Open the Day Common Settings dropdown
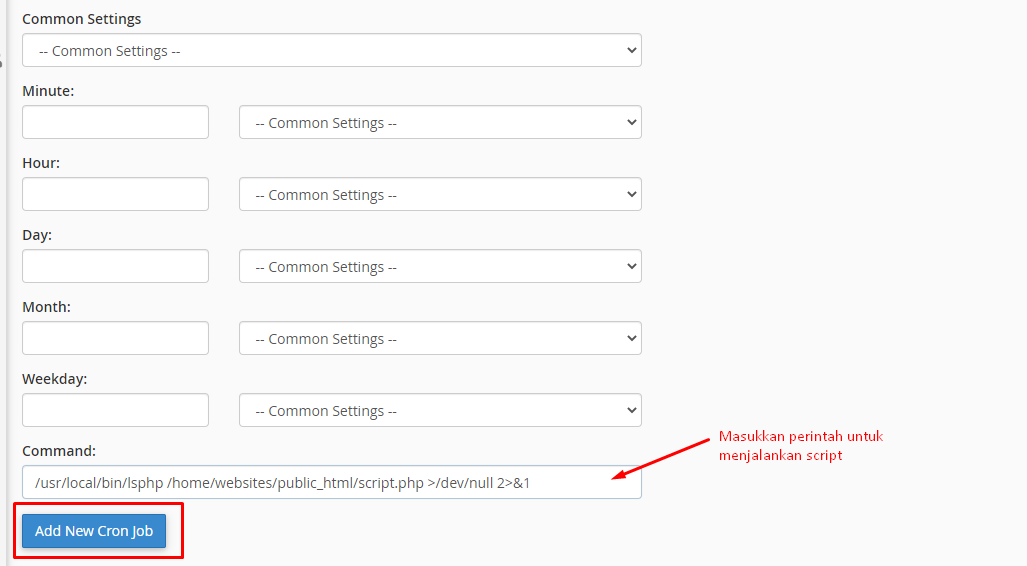 click(x=440, y=267)
